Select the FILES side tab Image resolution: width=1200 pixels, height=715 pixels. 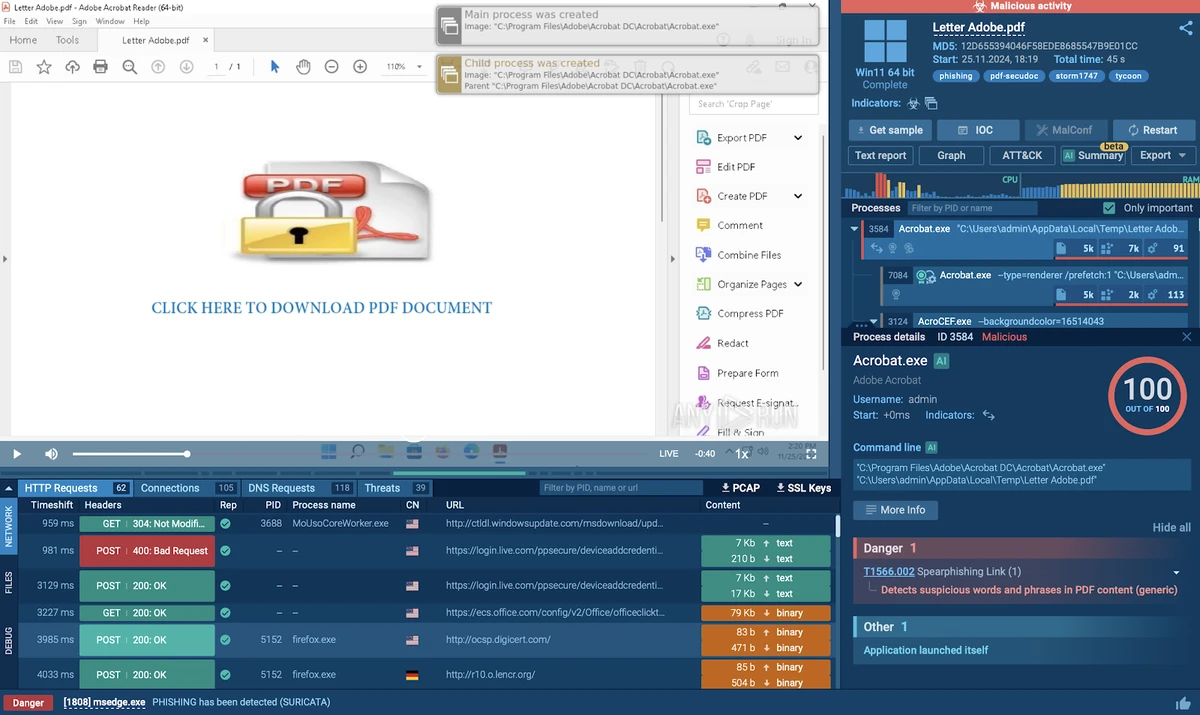coord(9,583)
